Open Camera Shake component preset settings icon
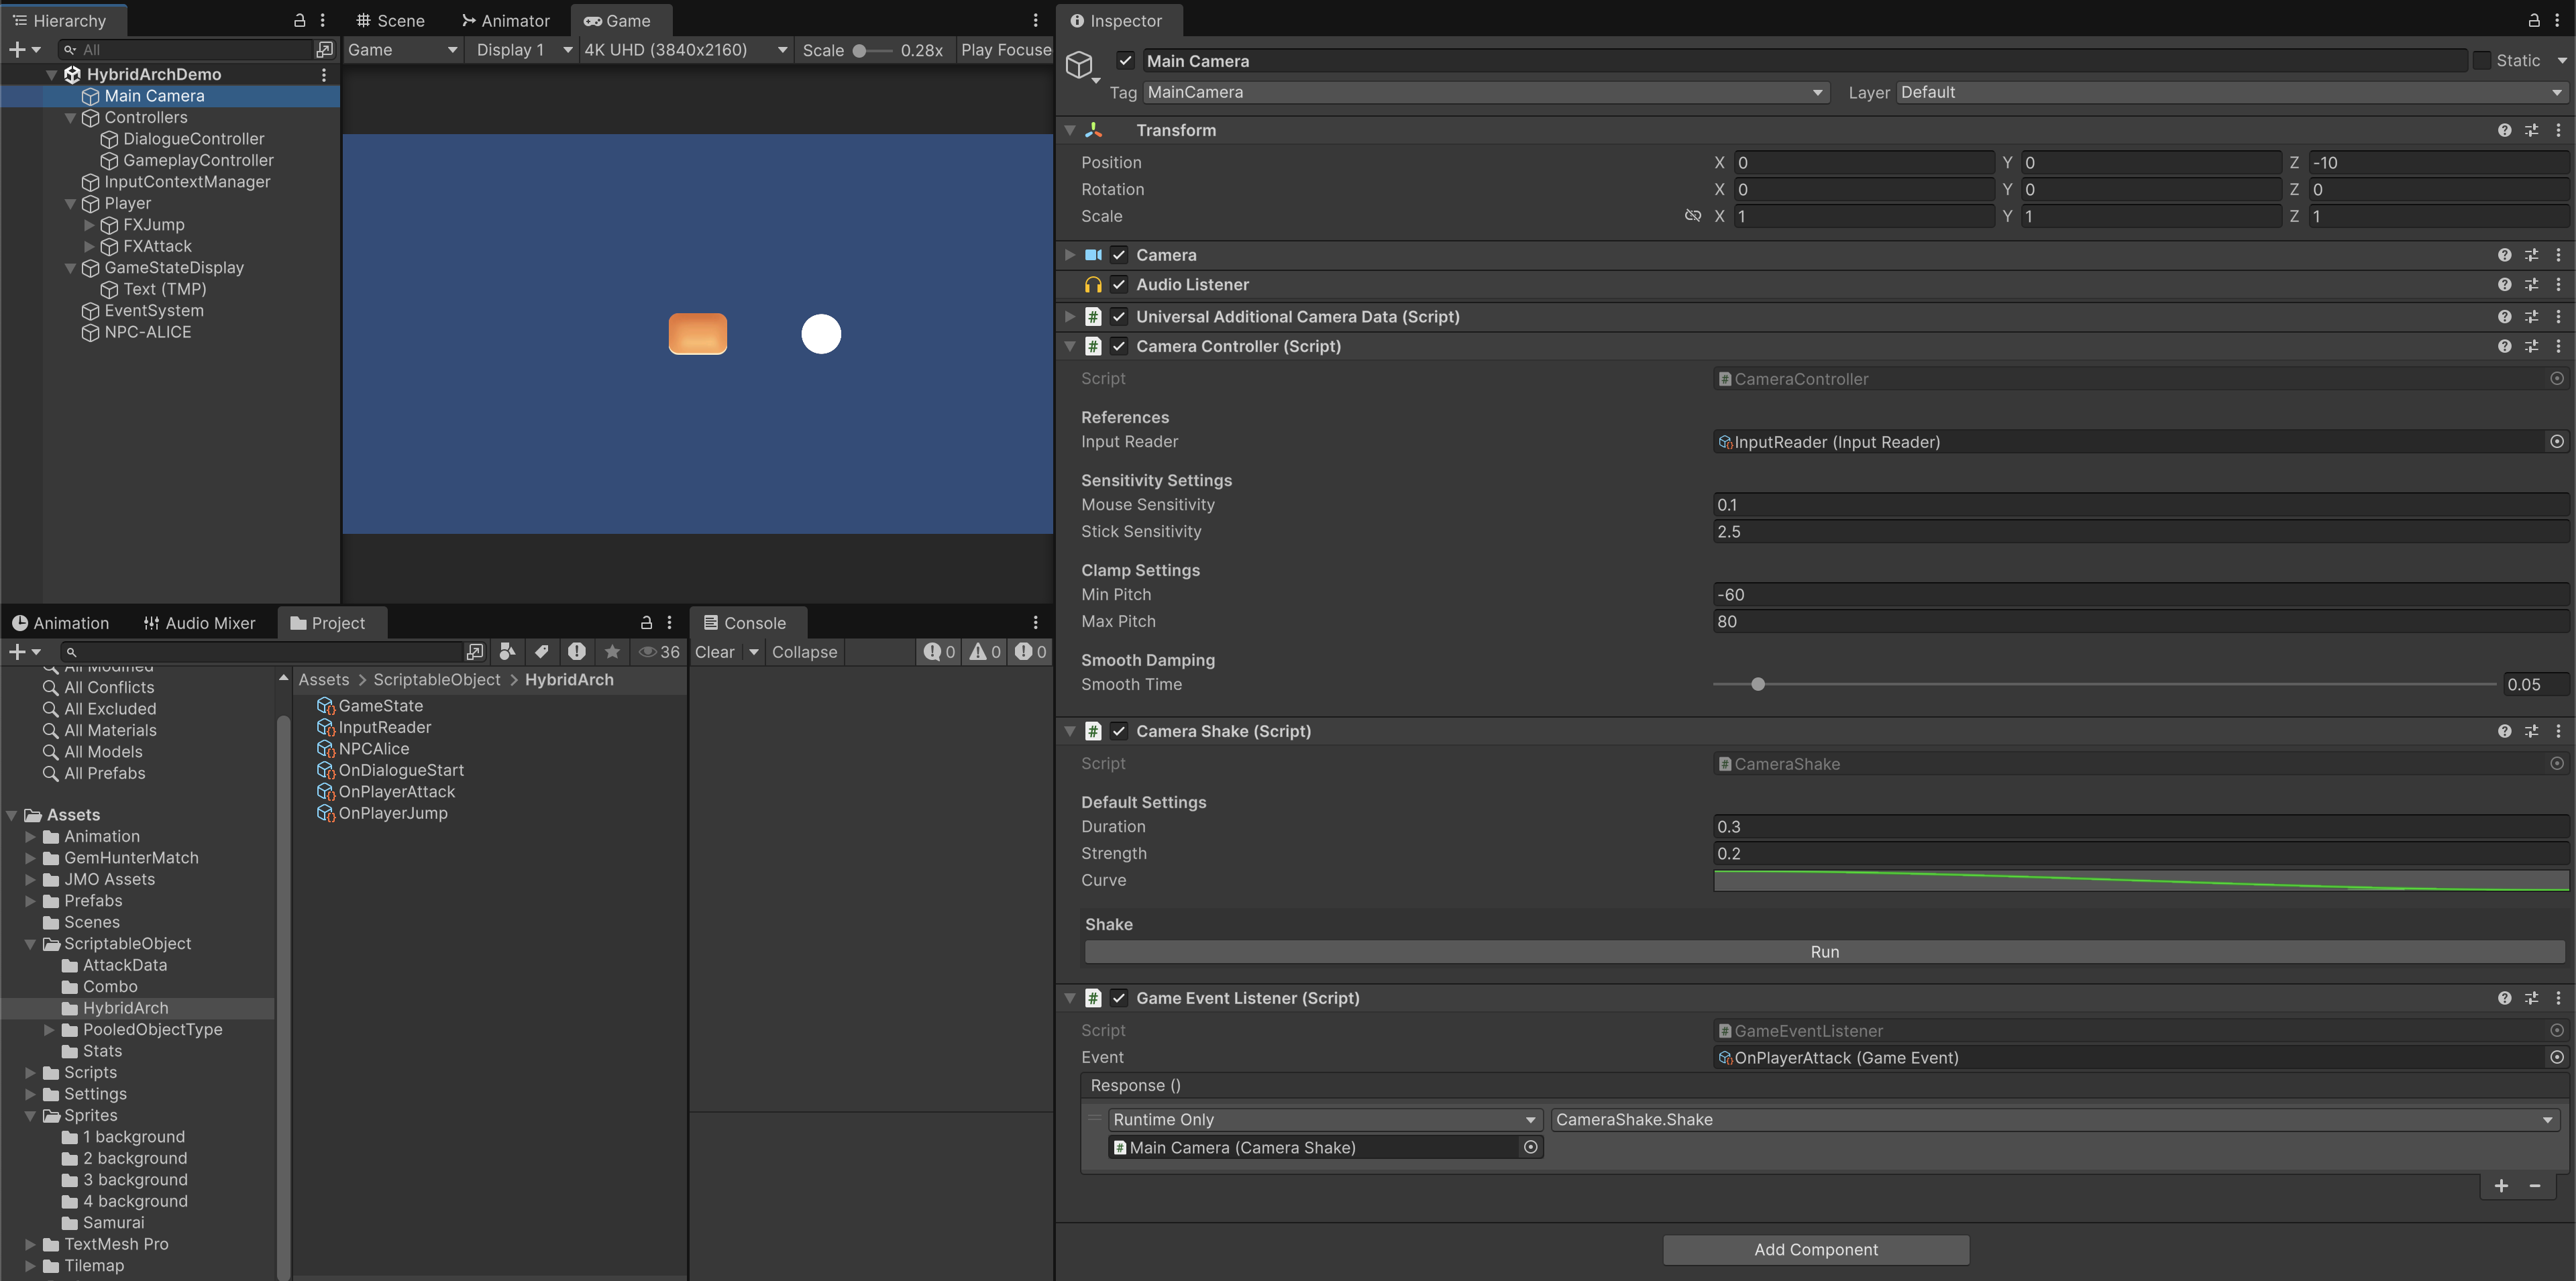Image resolution: width=2576 pixels, height=1281 pixels. (2531, 731)
